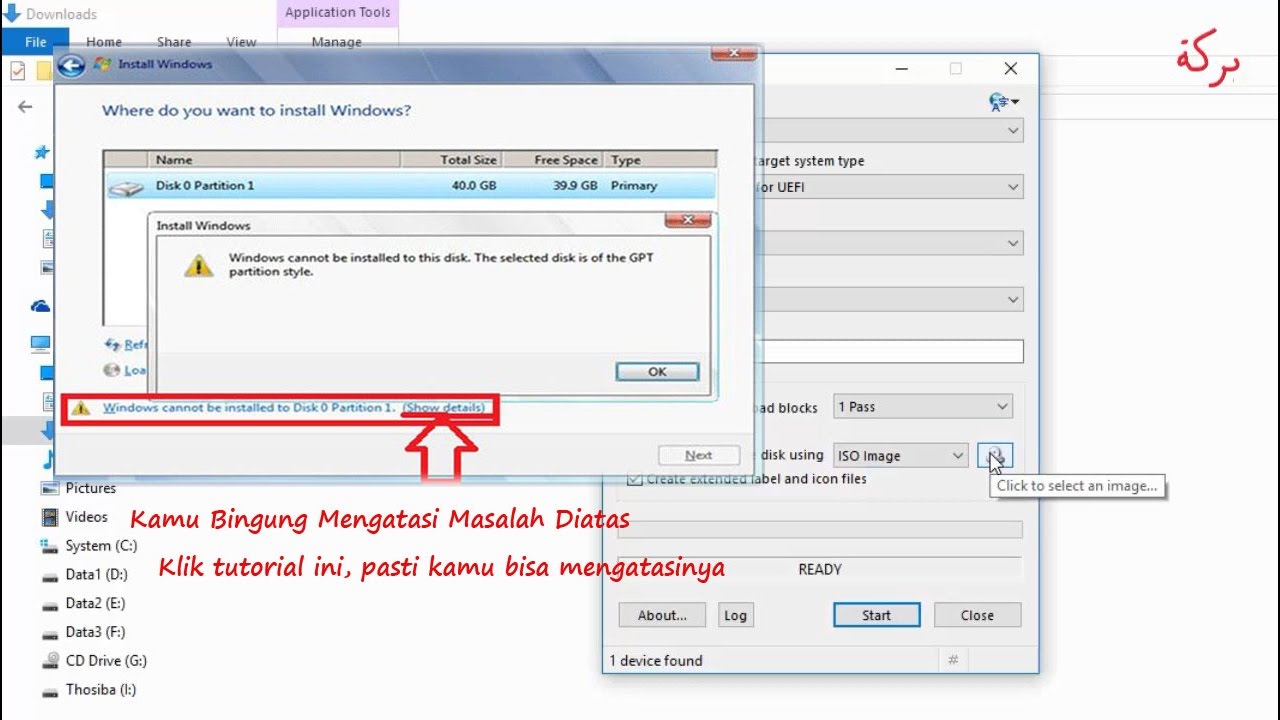Open the 1 Pass bad blocks dropdown
This screenshot has height=720, width=1280.
click(923, 407)
